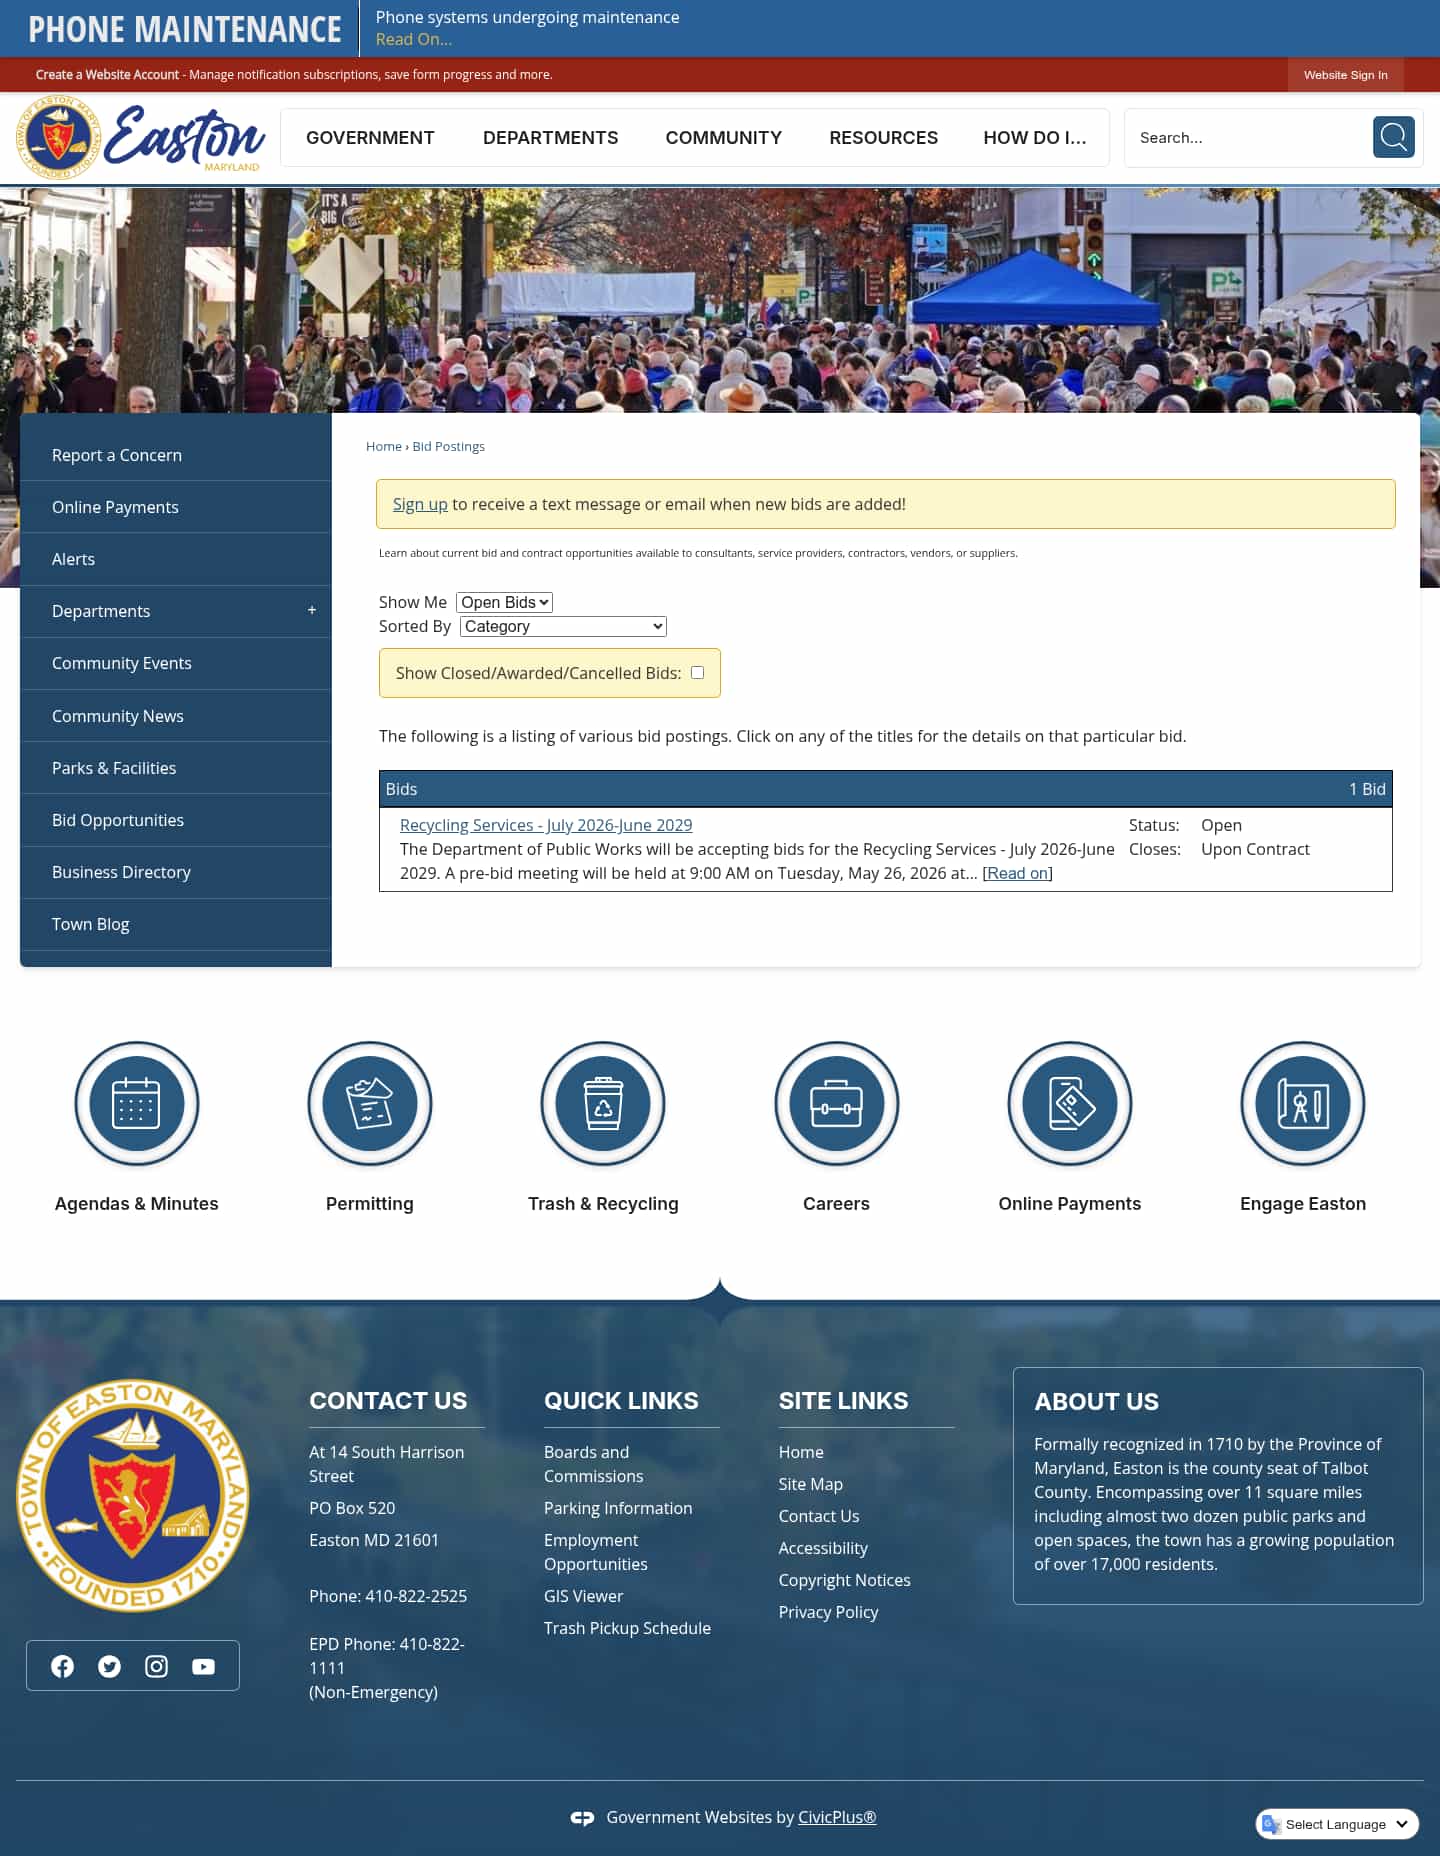Open the Permitting document icon

(370, 1104)
